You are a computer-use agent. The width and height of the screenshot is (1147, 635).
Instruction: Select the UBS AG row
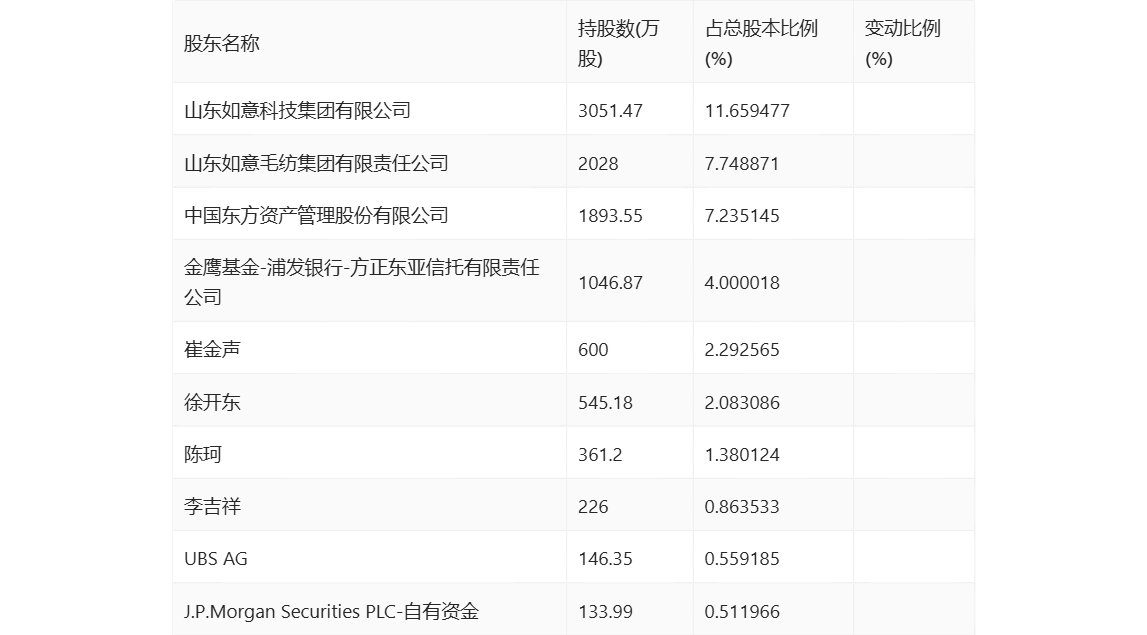click(574, 558)
